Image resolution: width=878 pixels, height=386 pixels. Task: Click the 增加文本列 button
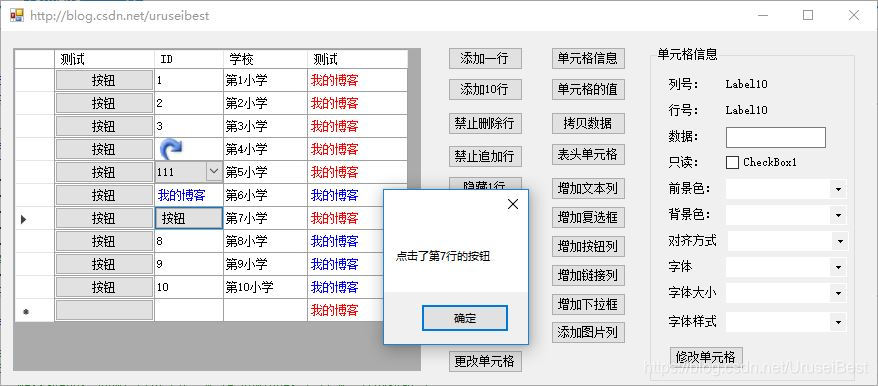[588, 189]
